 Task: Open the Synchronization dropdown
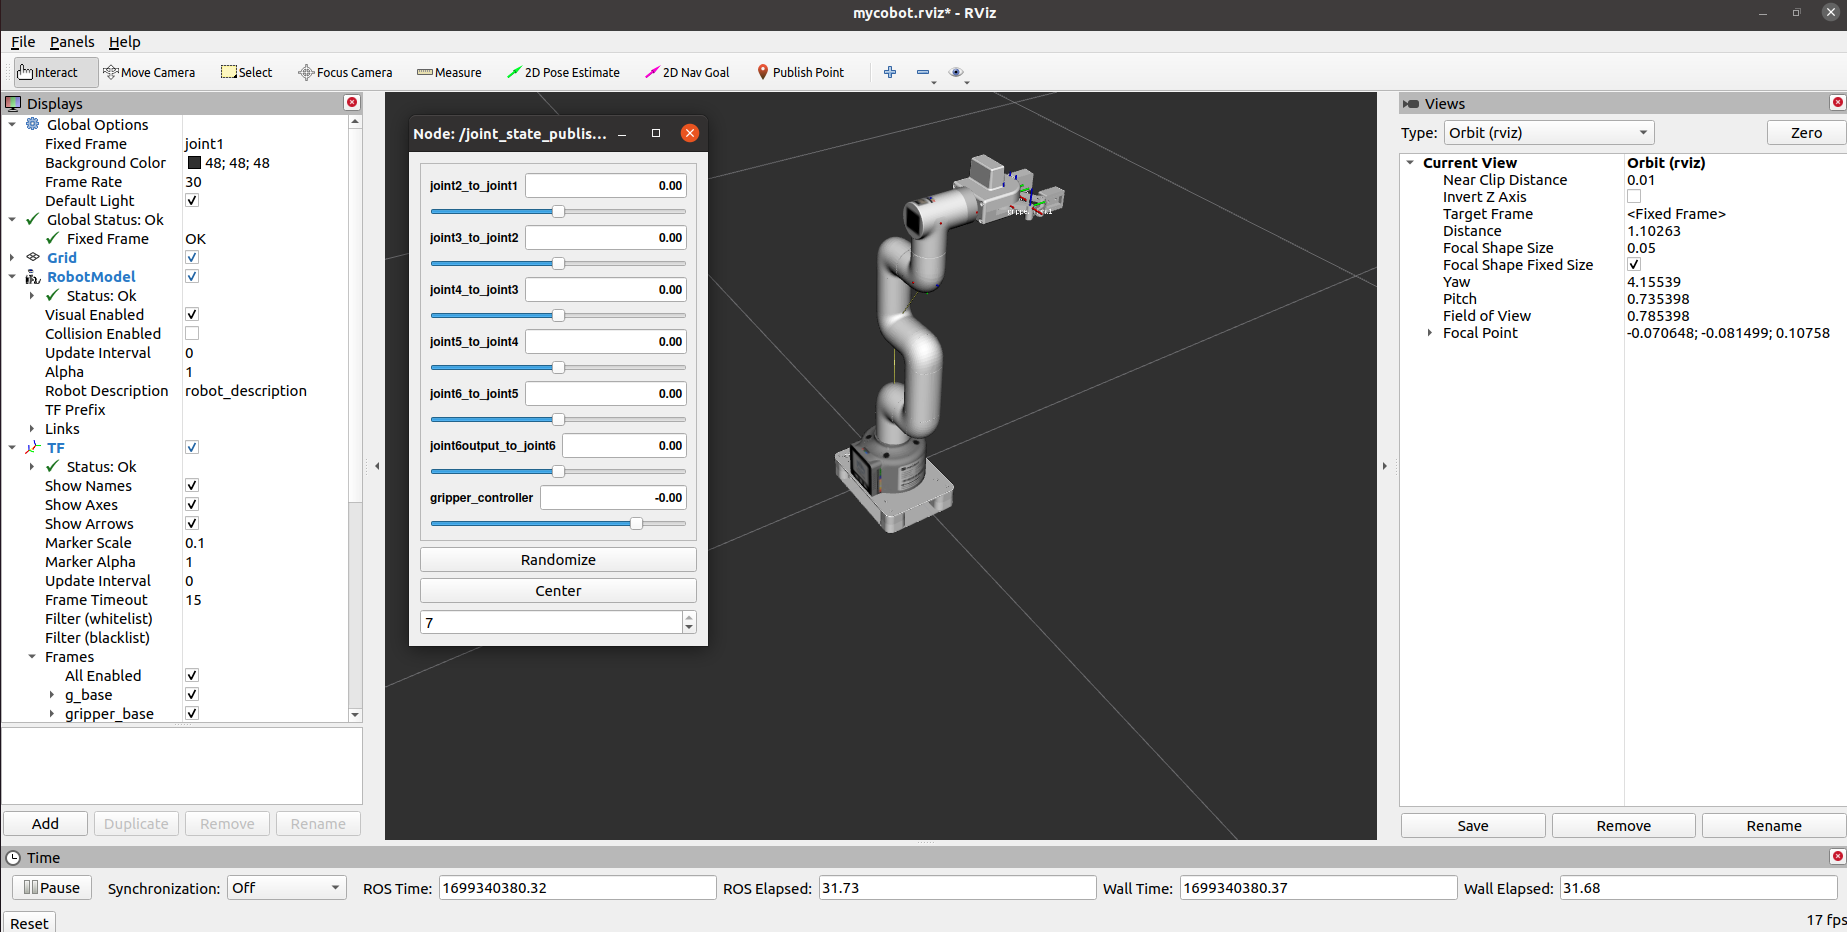[286, 888]
